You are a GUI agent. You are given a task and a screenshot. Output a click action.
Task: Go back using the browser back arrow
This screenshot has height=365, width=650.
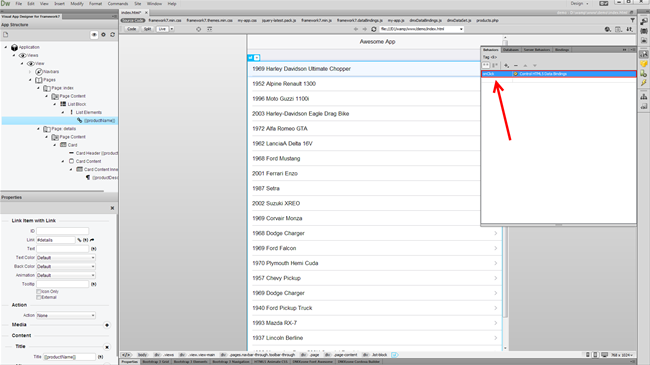(356, 29)
